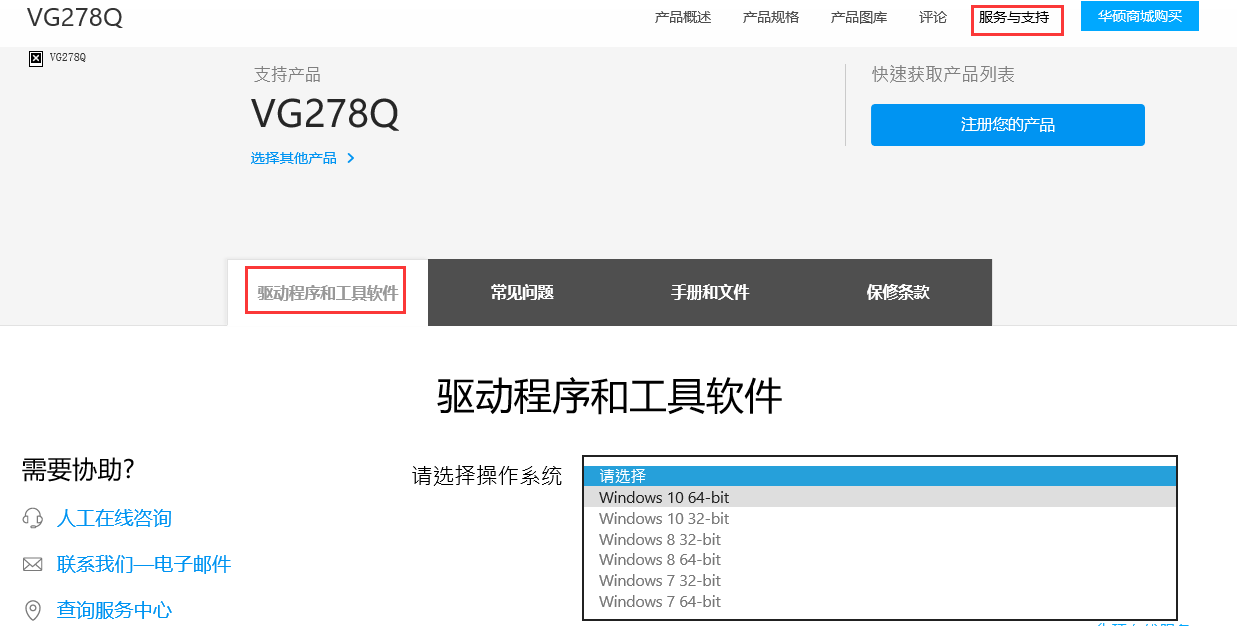This screenshot has width=1237, height=626.
Task: Open the 产品图库 navigation item
Action: tap(859, 17)
